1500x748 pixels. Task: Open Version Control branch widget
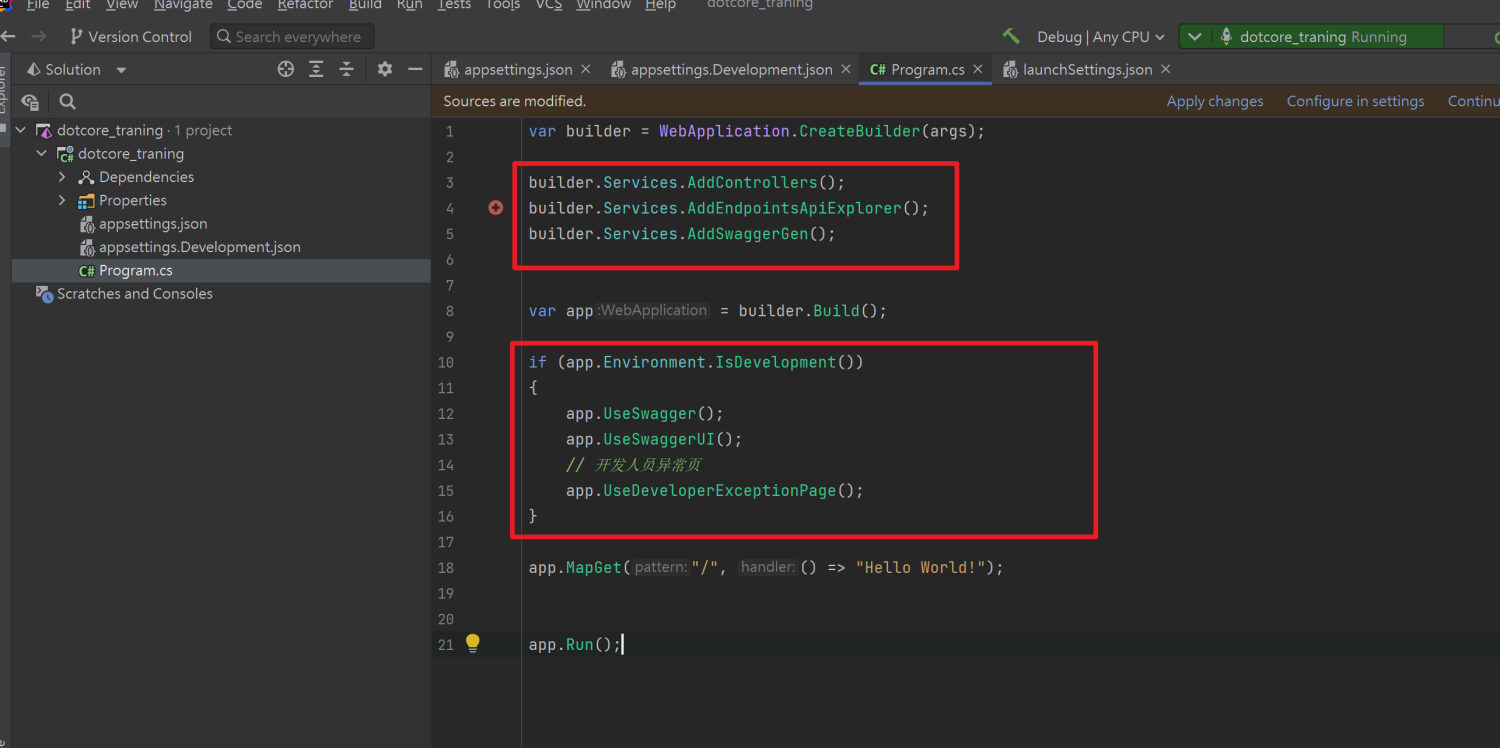130,36
